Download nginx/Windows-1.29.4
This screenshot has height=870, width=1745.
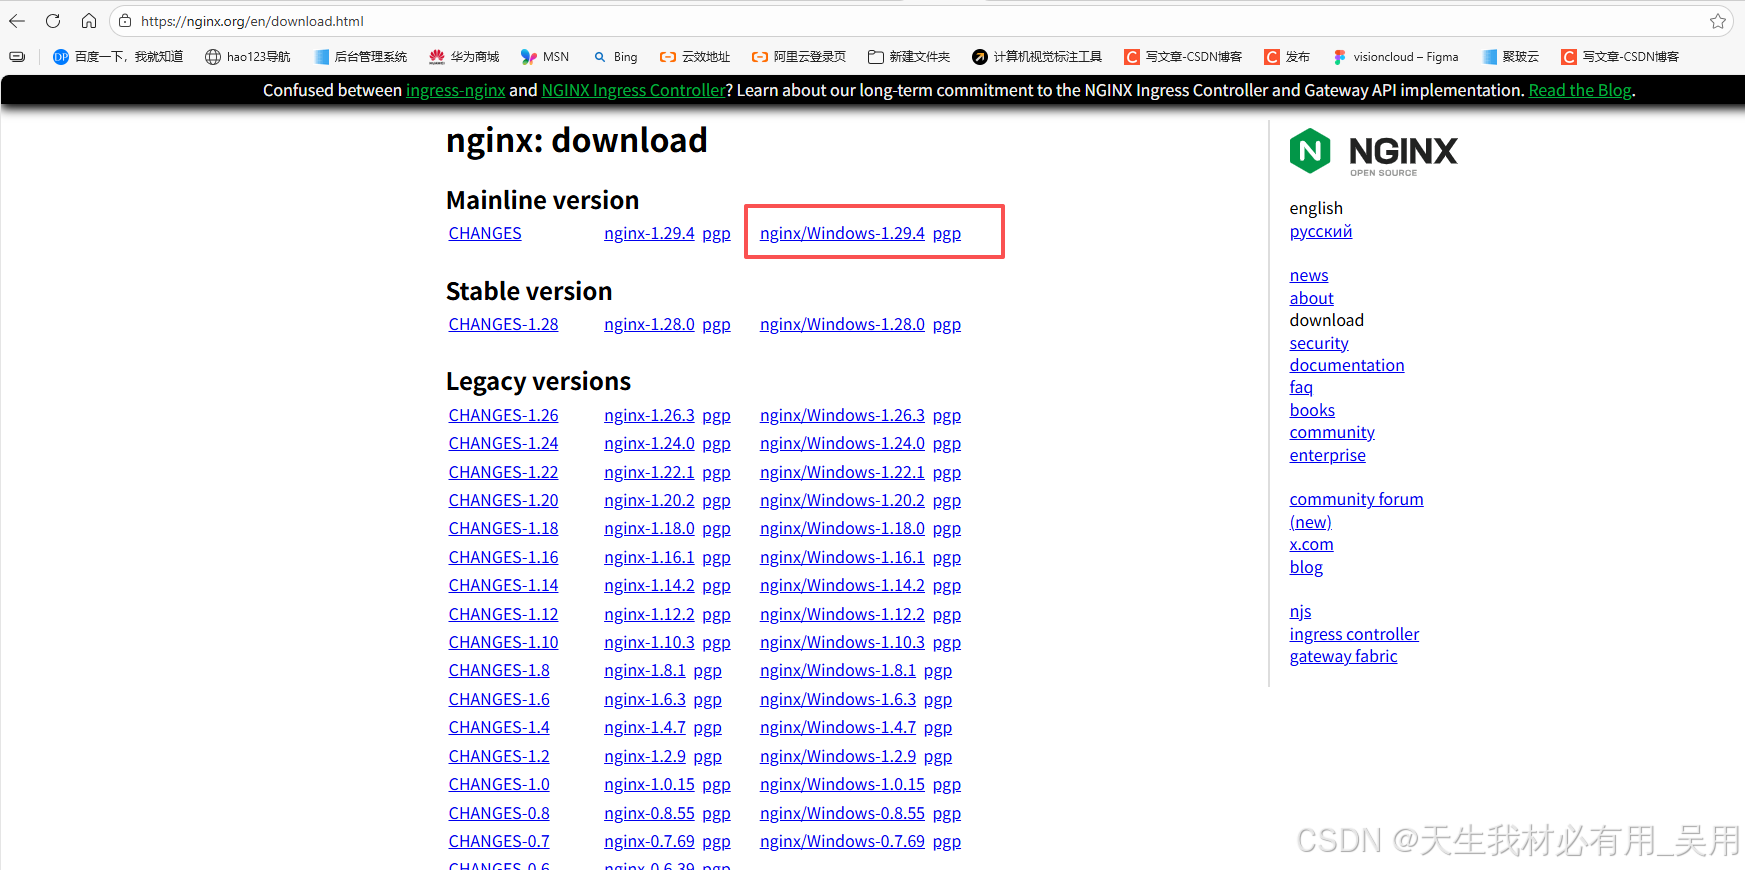pyautogui.click(x=842, y=233)
